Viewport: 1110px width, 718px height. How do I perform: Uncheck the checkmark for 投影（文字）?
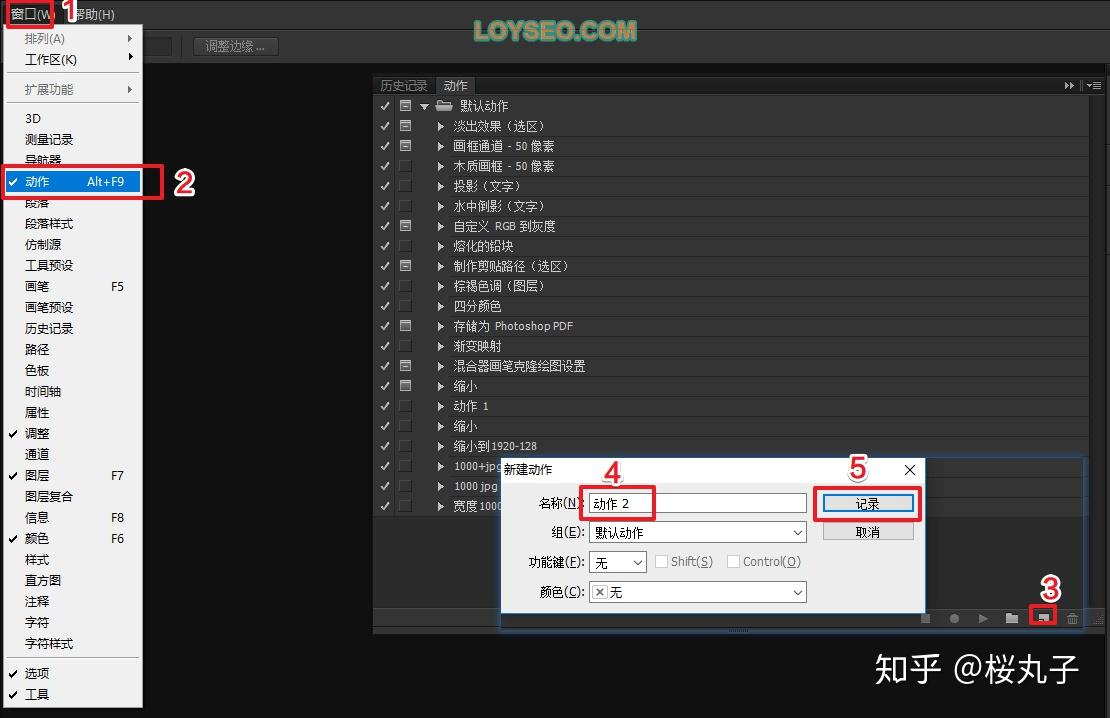pyautogui.click(x=384, y=186)
